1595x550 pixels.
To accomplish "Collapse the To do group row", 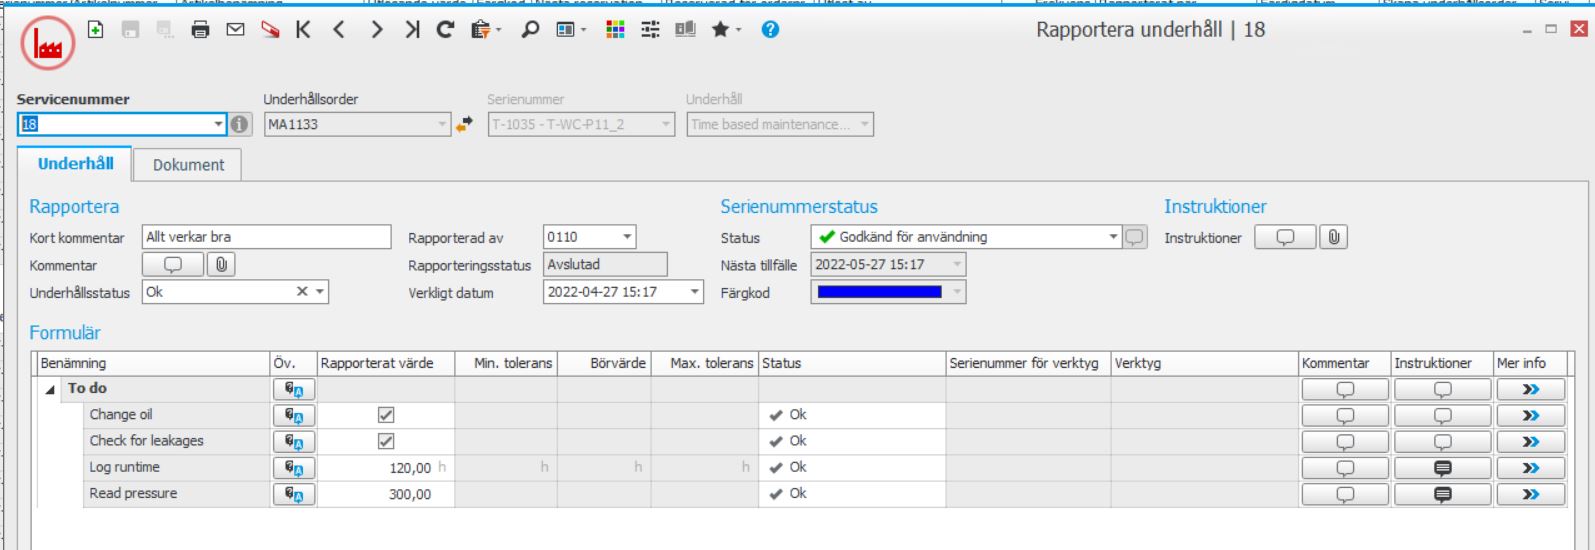I will tap(51, 389).
